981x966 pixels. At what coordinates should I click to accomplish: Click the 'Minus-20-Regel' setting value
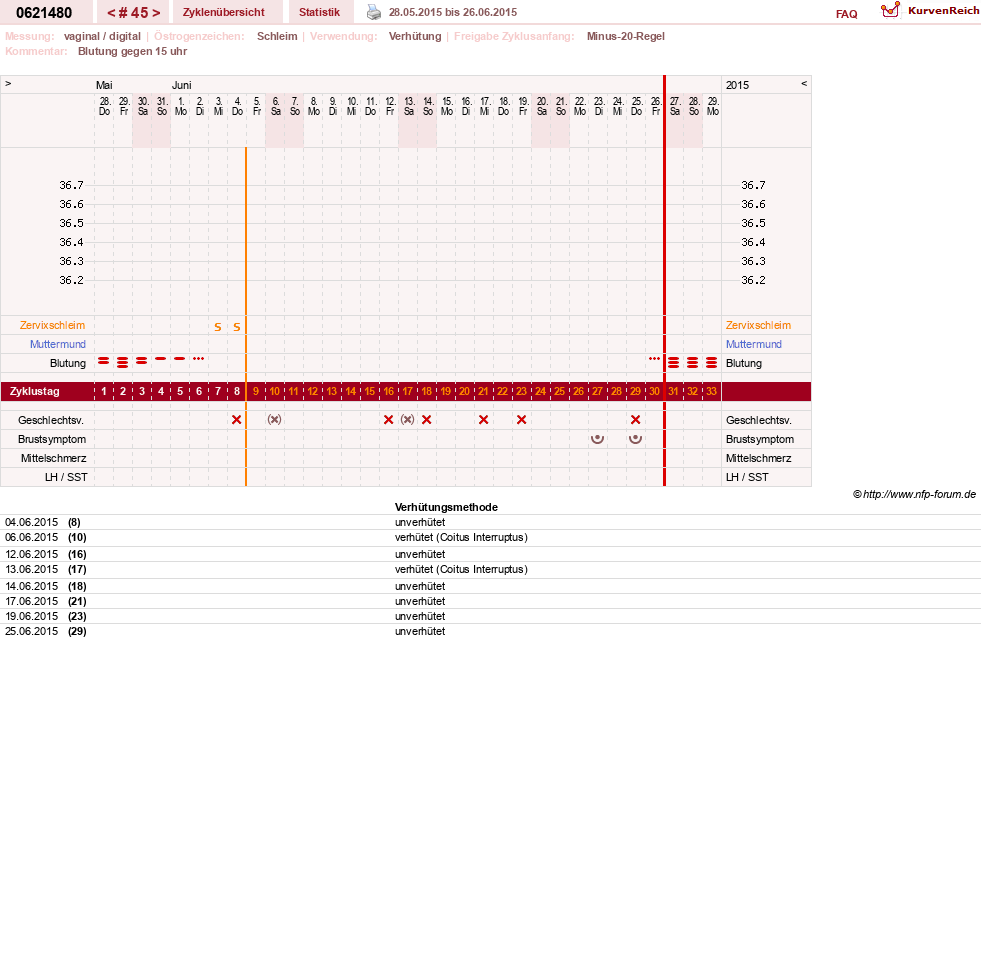(626, 36)
